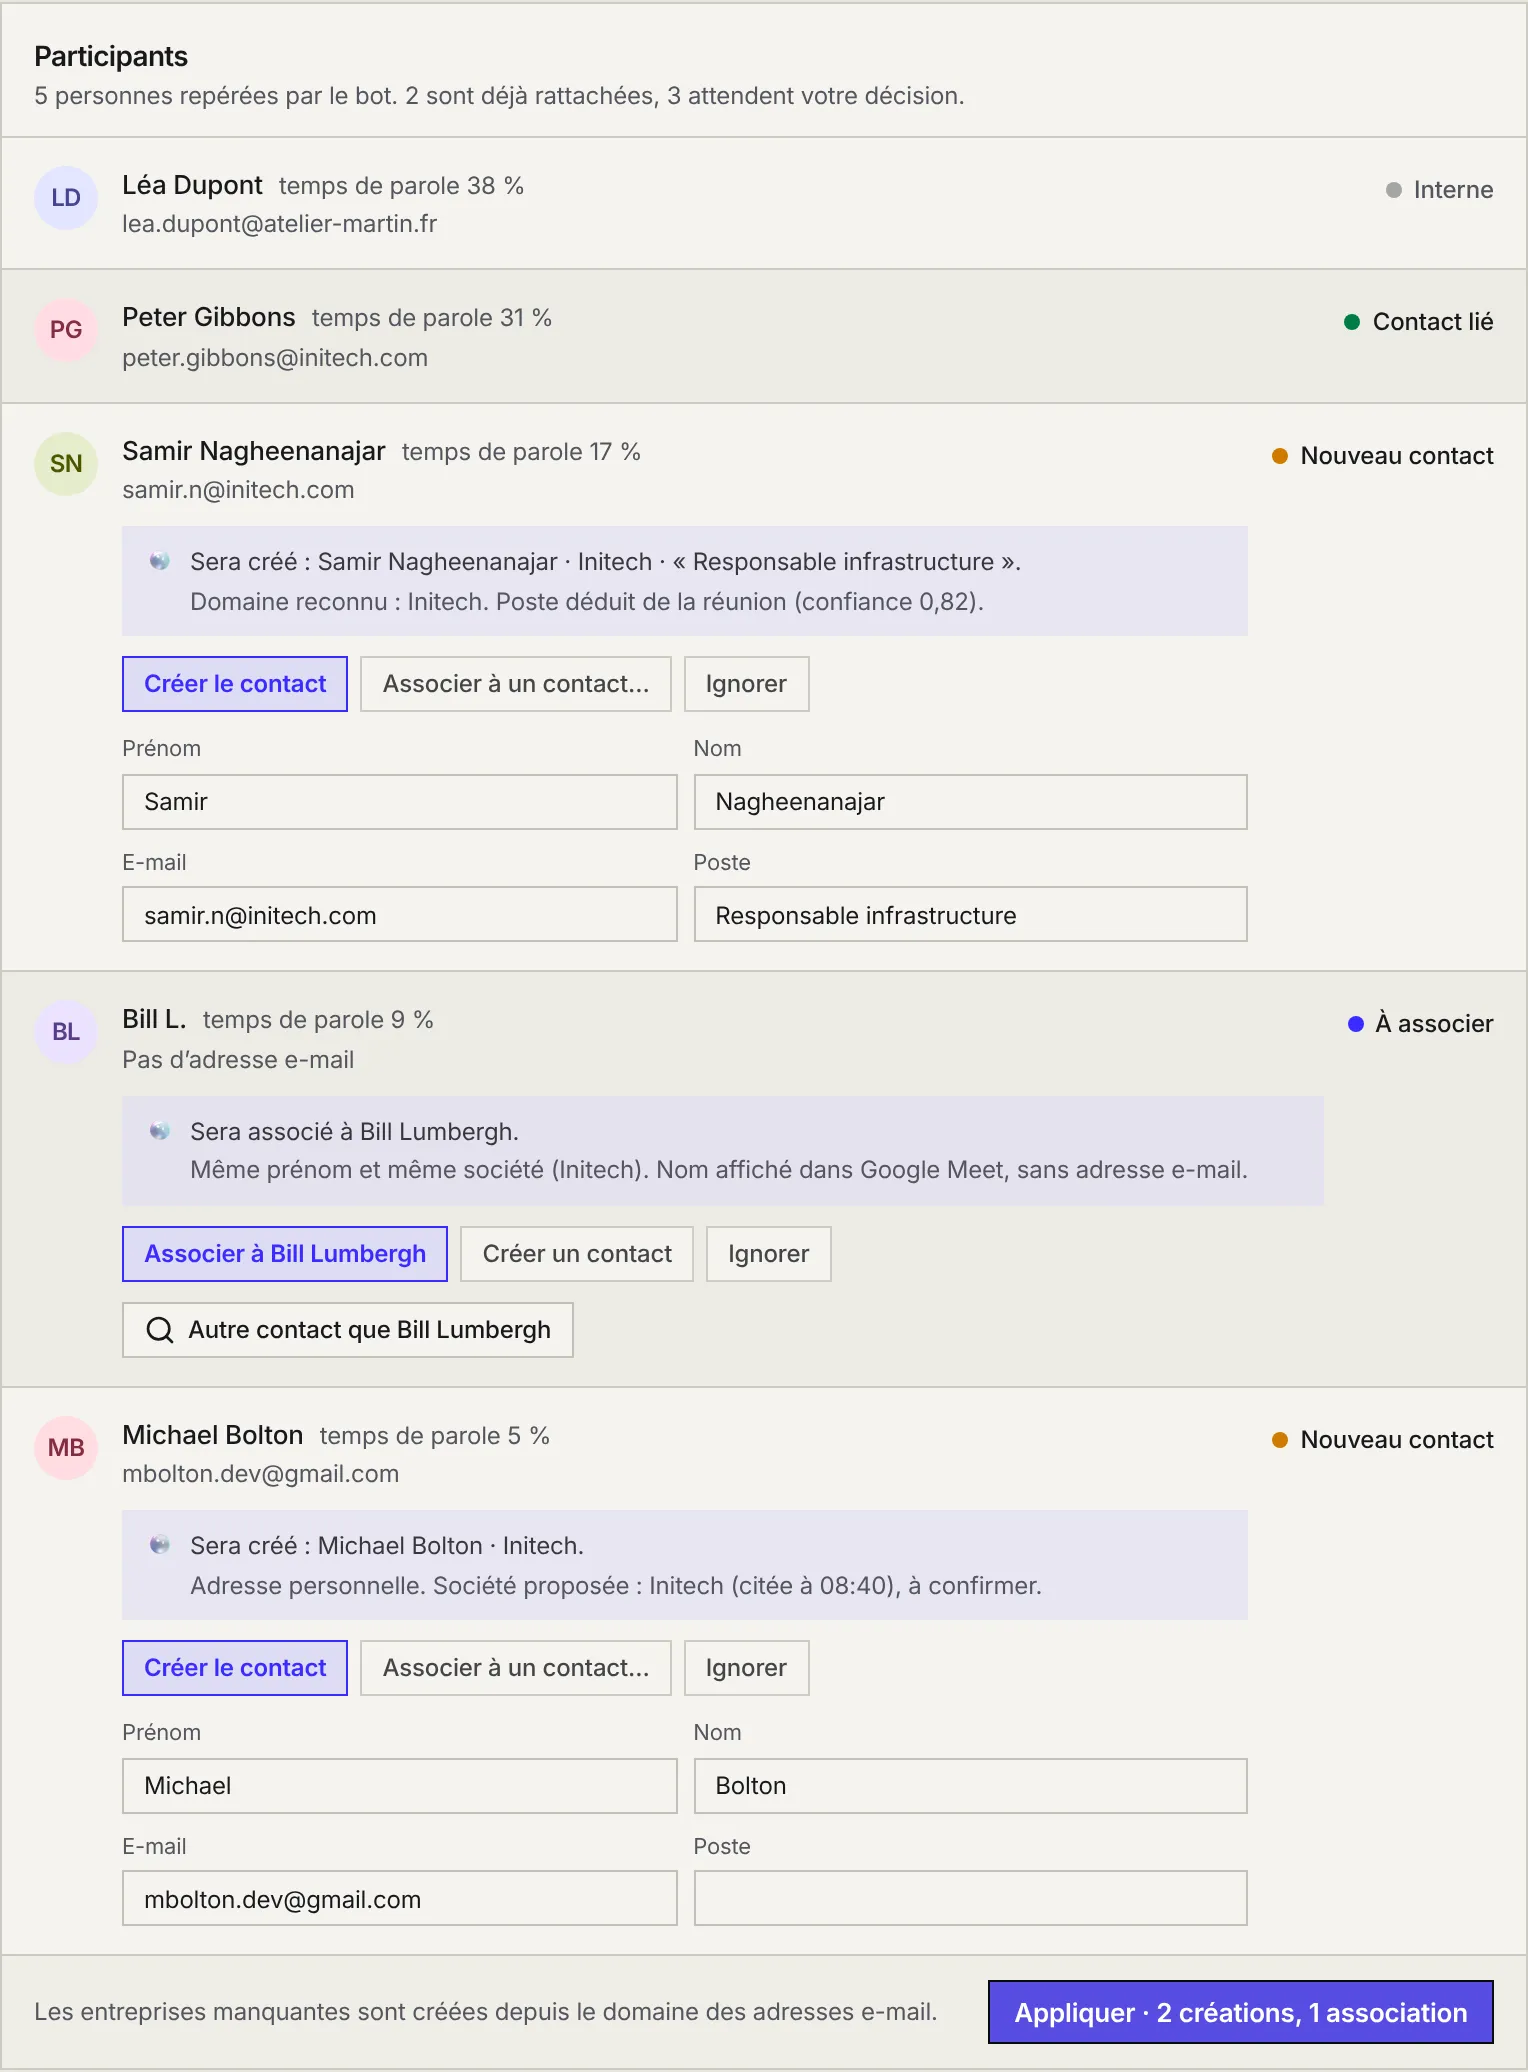Screen dimensions: 1528x2072
Task: Click the suggestion icon beside 'Sera créé : Michael Bolton'
Action: (159, 1545)
